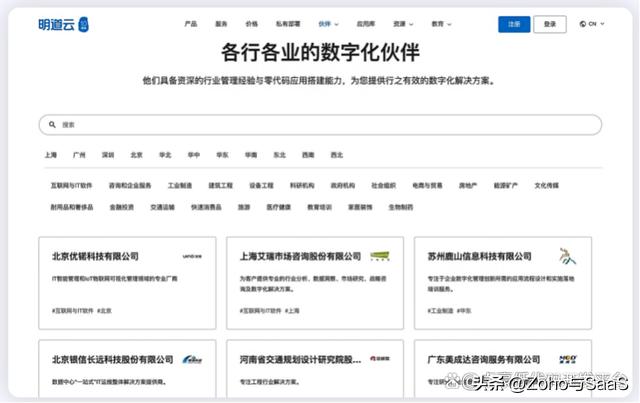Filter by 家居装饰 industry
The height and width of the screenshot is (403, 640).
pyautogui.click(x=360, y=207)
